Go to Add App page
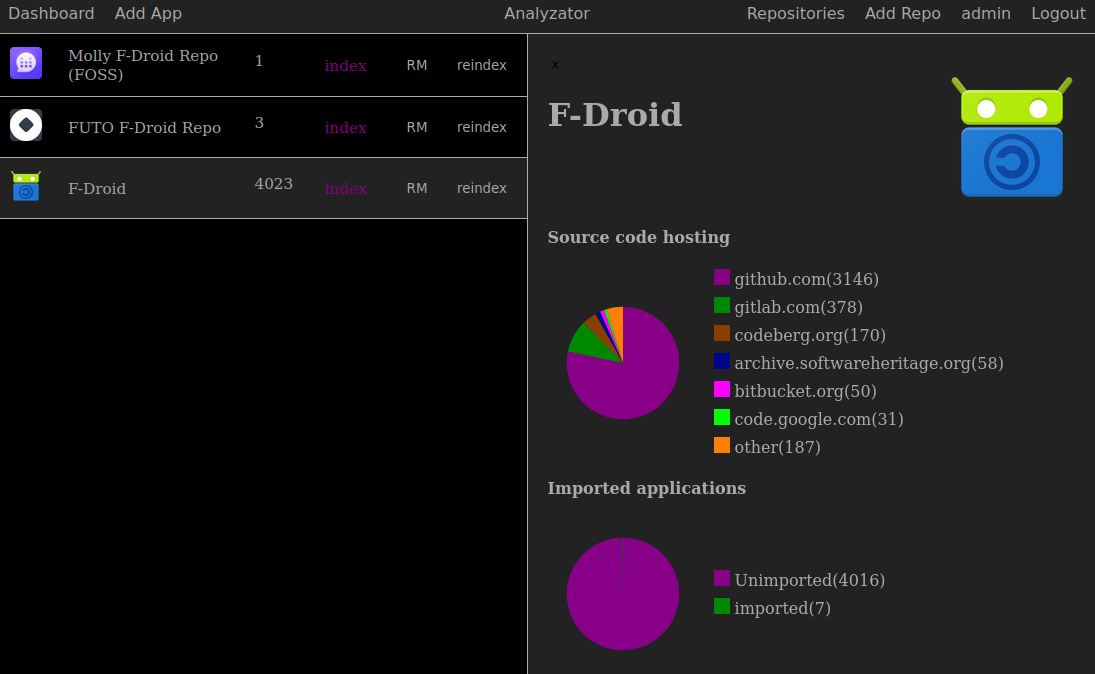The image size is (1095, 674). point(148,14)
